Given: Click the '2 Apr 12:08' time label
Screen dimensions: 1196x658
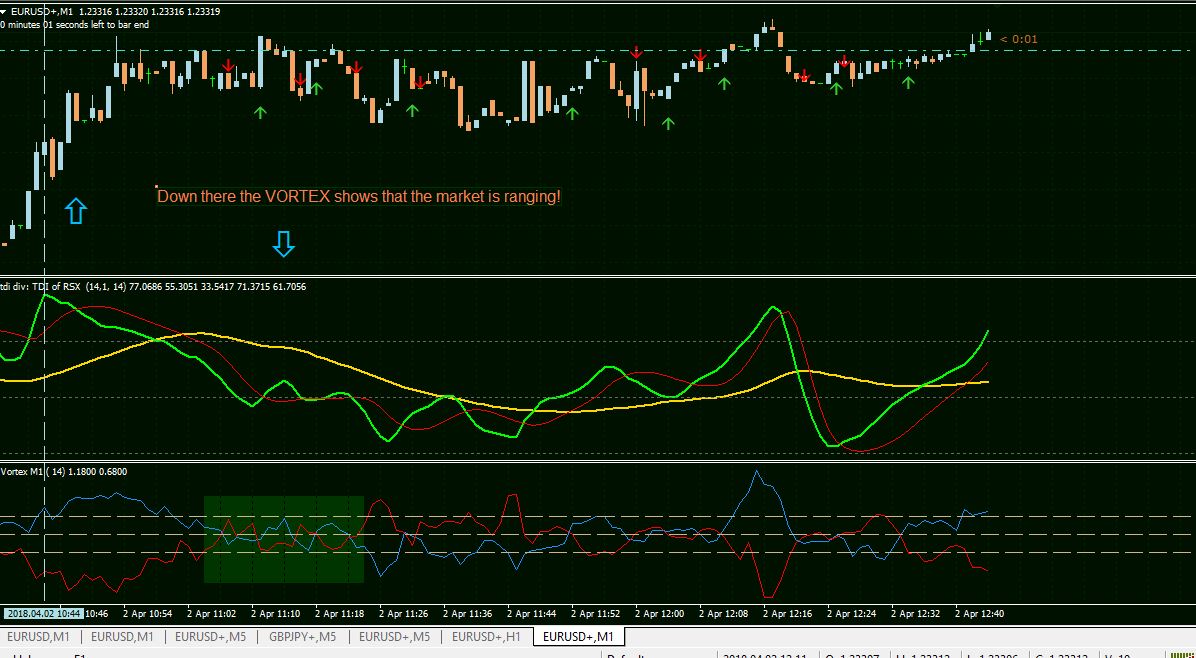Looking at the screenshot, I should 724,614.
